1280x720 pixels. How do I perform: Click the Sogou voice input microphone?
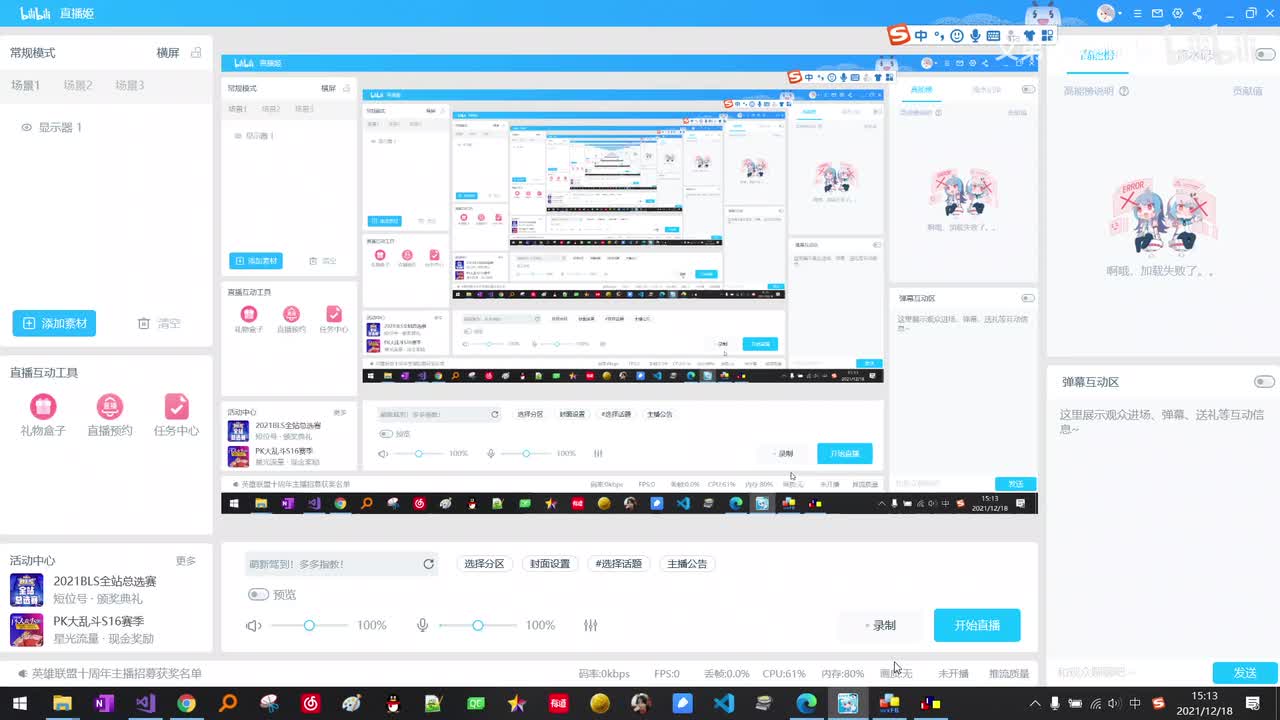pos(975,36)
